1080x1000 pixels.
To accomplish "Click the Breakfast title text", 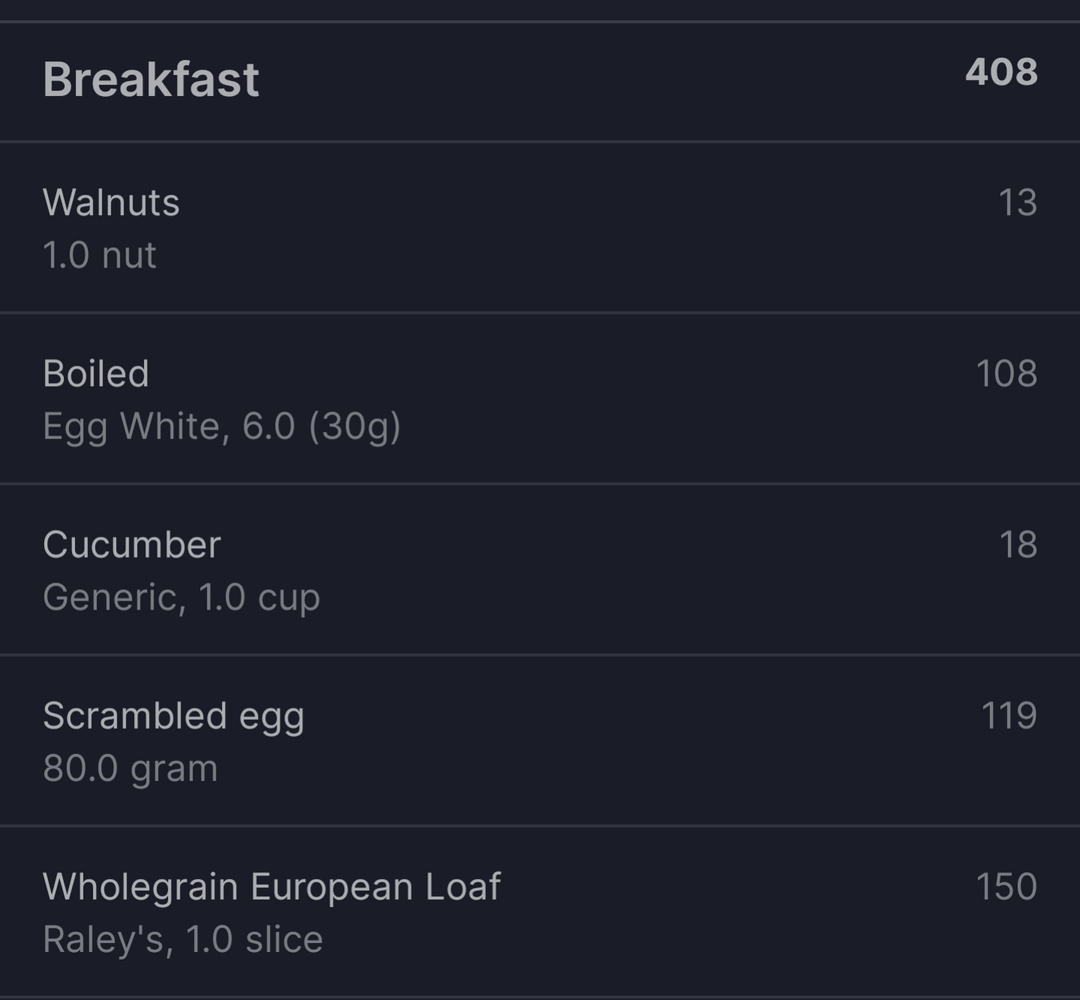I will click(x=151, y=79).
